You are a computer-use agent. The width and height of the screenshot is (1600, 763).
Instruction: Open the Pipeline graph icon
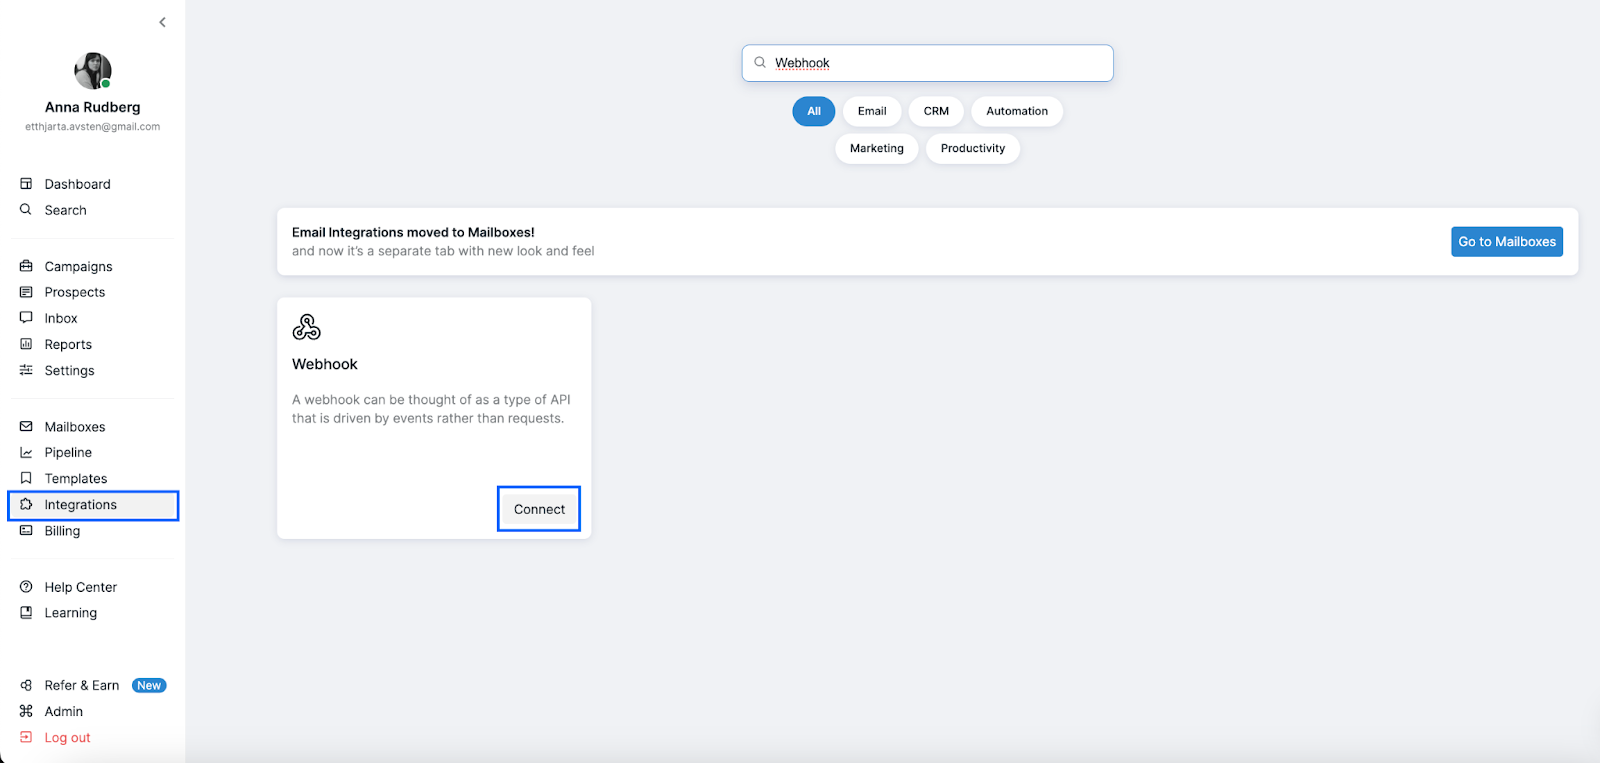(26, 453)
